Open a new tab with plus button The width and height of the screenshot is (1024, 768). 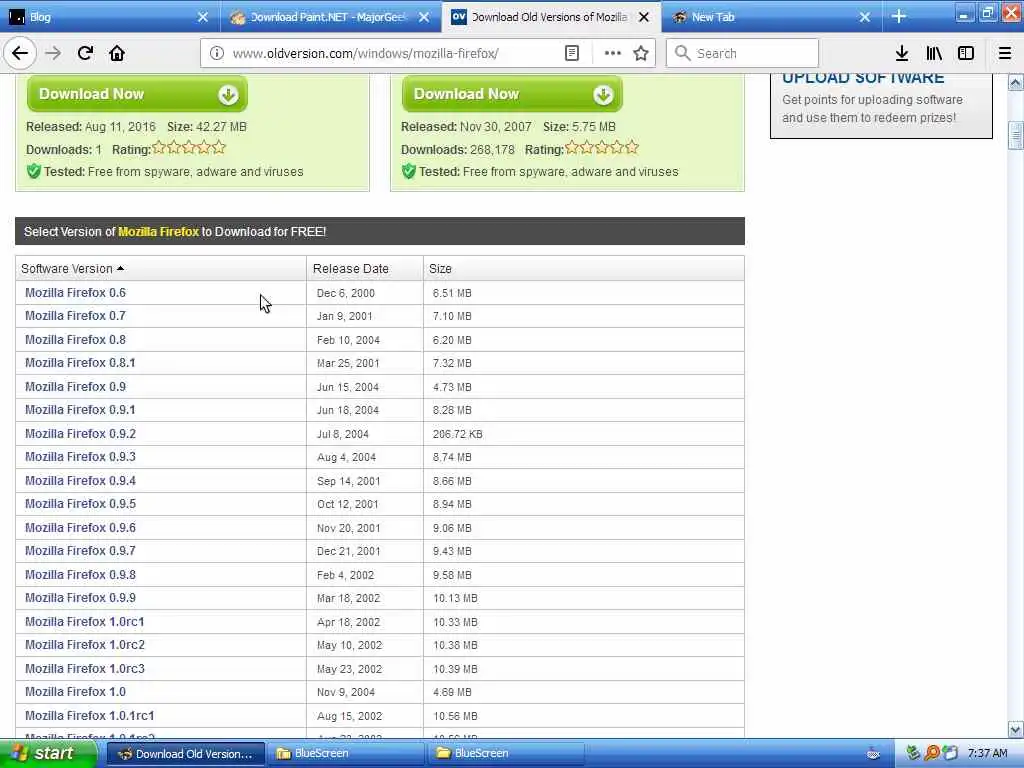pyautogui.click(x=899, y=17)
